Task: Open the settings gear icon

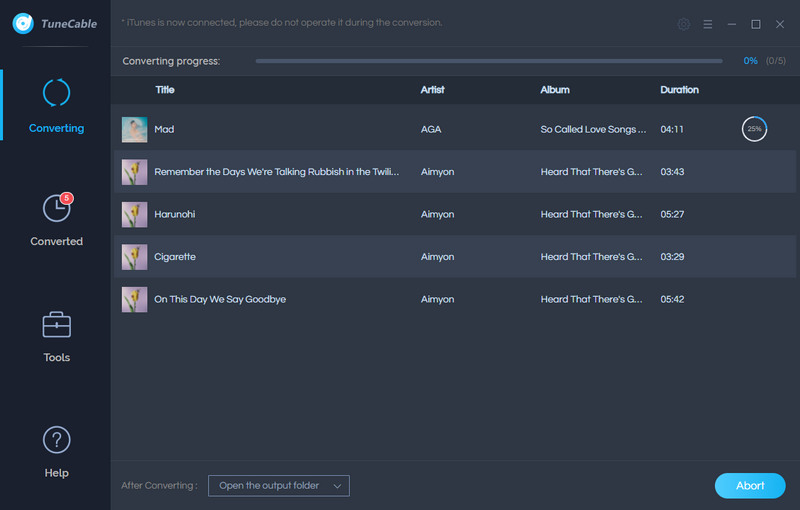Action: 684,24
